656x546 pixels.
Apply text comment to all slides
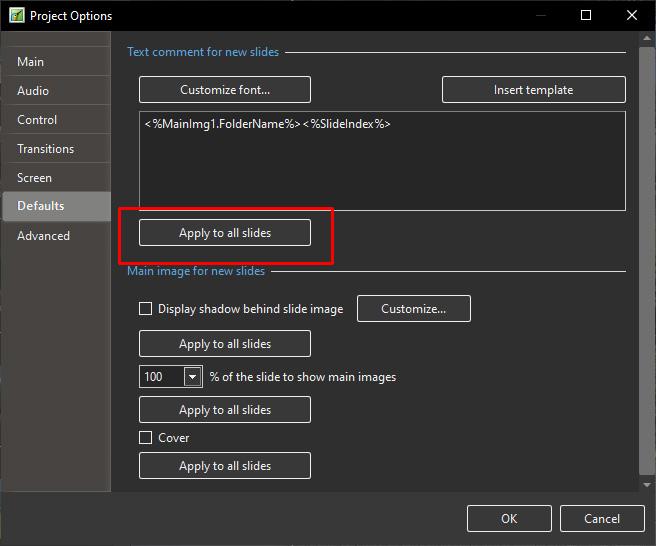[x=225, y=233]
